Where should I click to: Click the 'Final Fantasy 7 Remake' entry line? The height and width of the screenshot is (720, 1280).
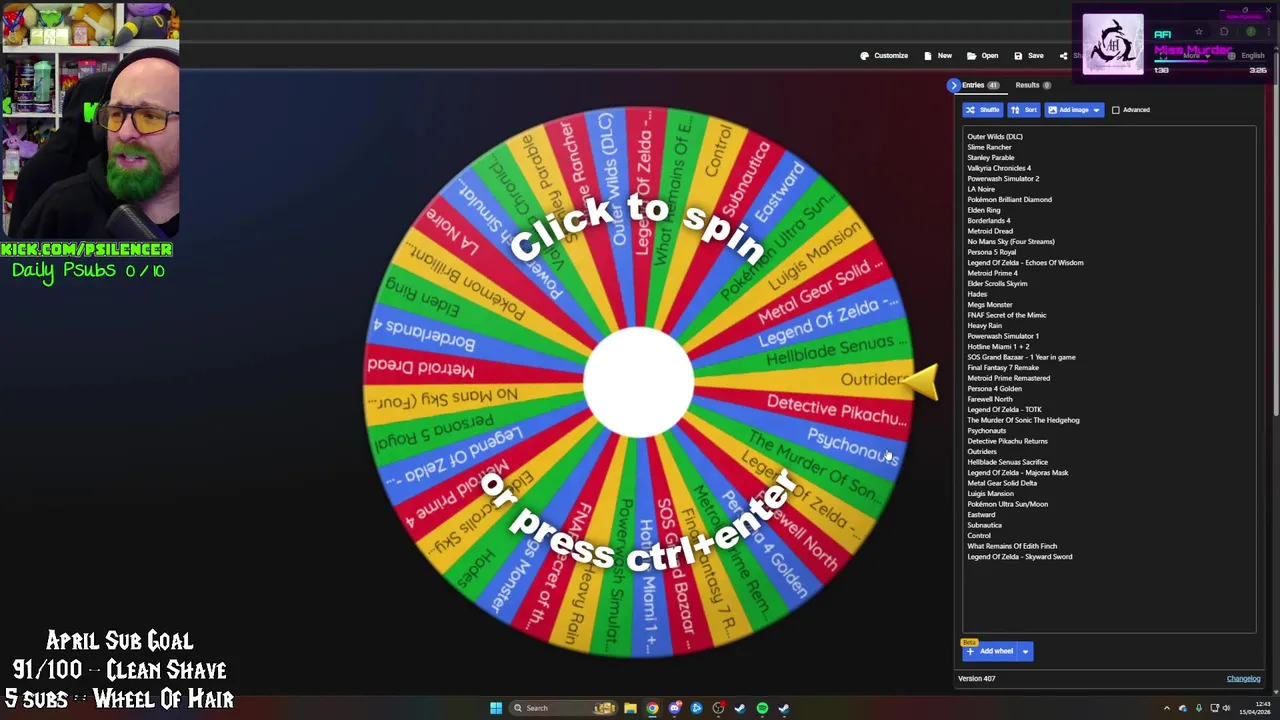pos(1003,368)
